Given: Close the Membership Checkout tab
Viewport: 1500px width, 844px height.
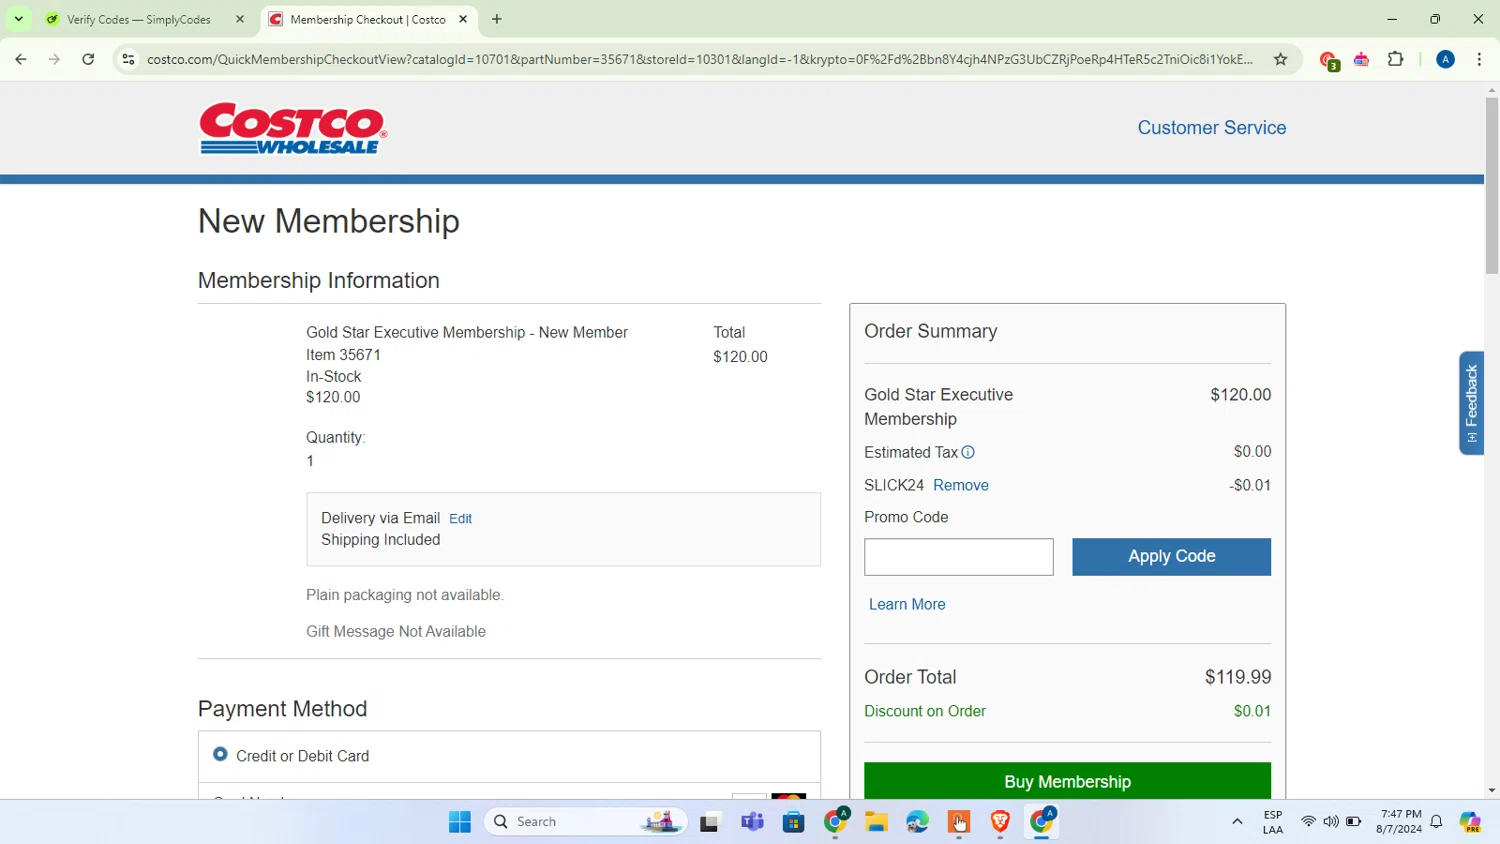Looking at the screenshot, I should point(463,19).
